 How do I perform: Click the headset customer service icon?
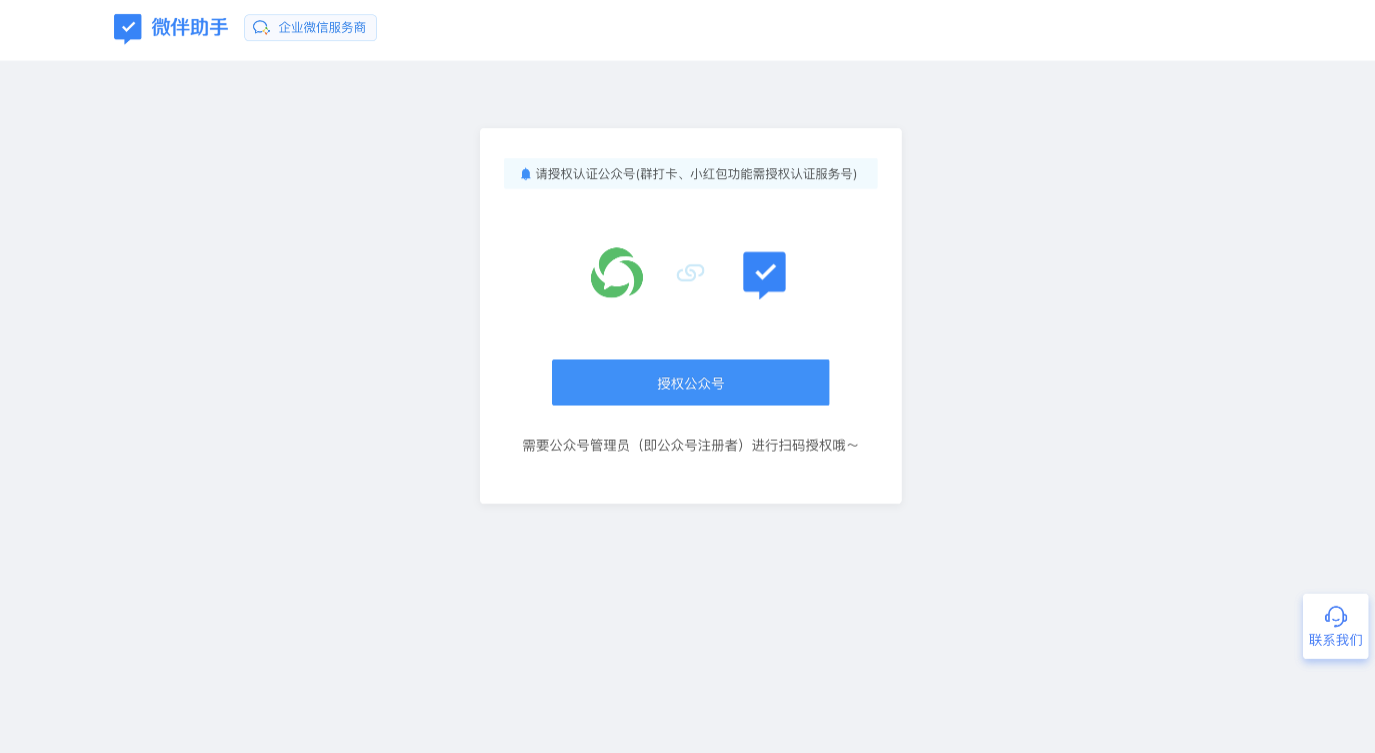pyautogui.click(x=1336, y=616)
